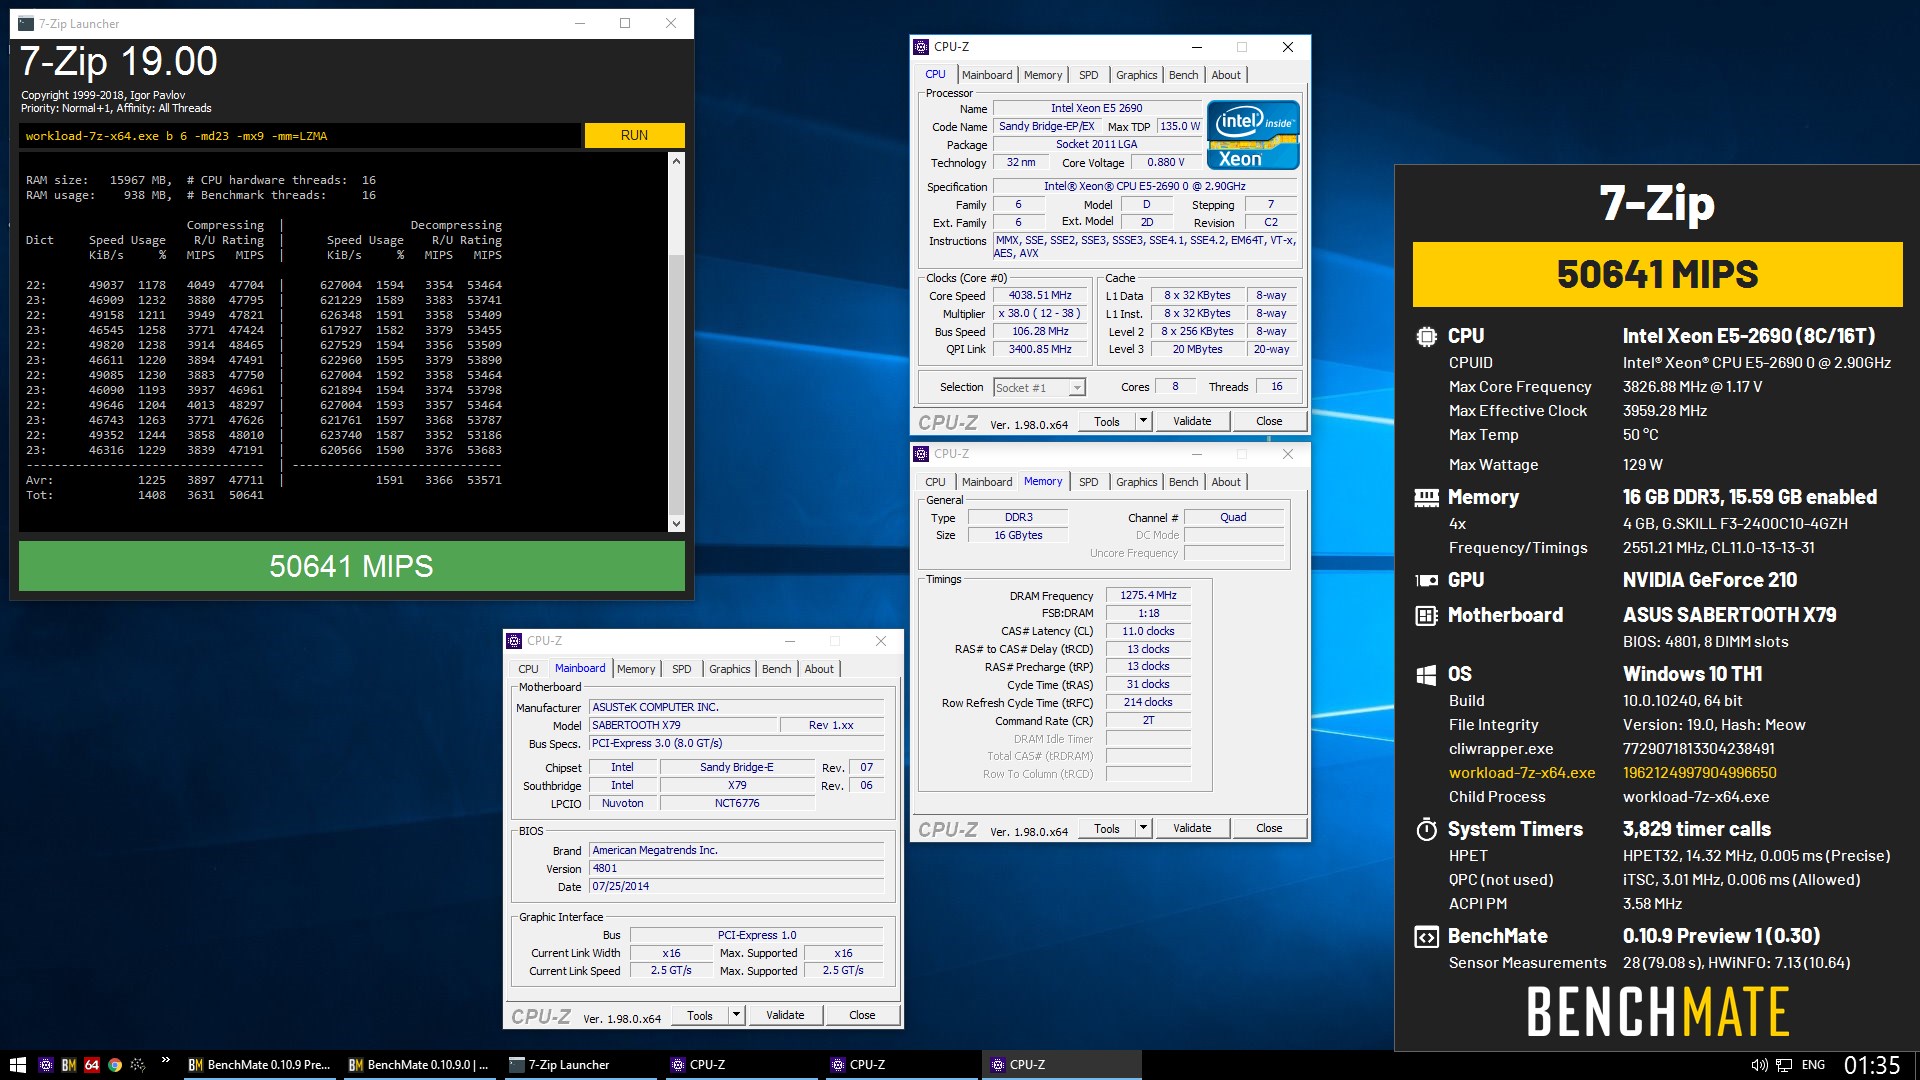This screenshot has width=1920, height=1080.
Task: Click the Motherboard icon in BenchMate panel
Action: pos(1427,616)
